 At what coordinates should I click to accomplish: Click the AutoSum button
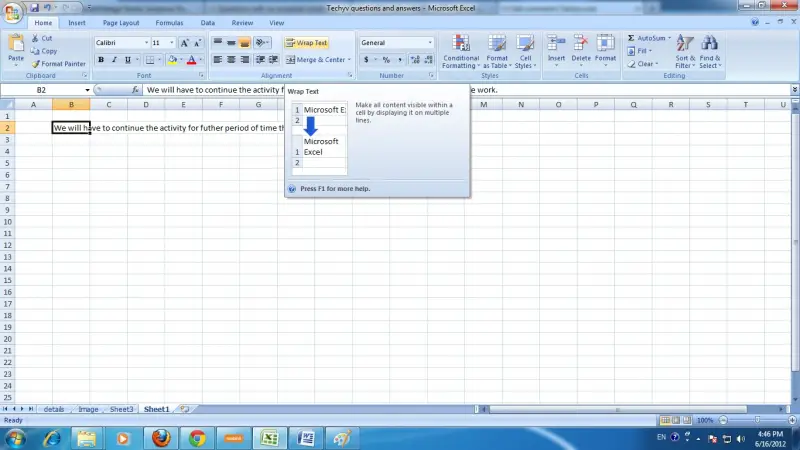[x=649, y=38]
